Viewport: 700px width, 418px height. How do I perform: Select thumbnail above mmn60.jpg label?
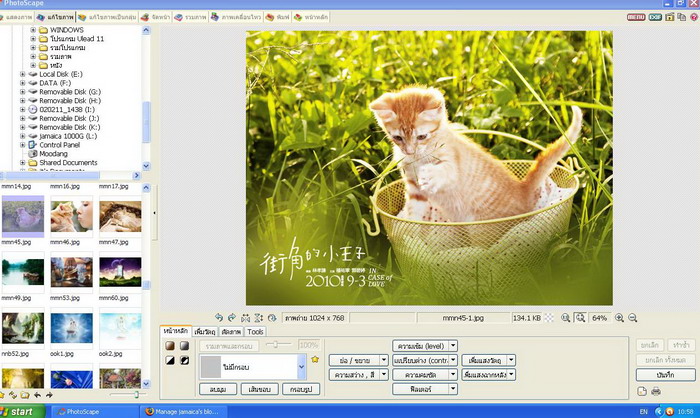pyautogui.click(x=120, y=272)
